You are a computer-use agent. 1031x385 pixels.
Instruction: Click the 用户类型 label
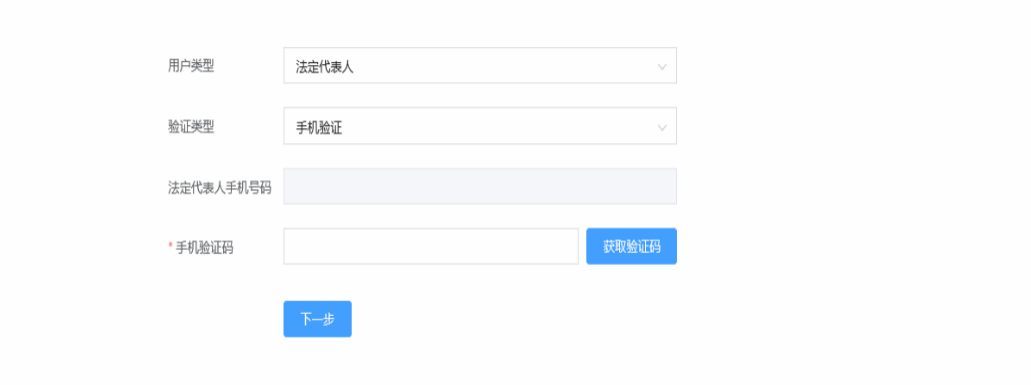(191, 66)
